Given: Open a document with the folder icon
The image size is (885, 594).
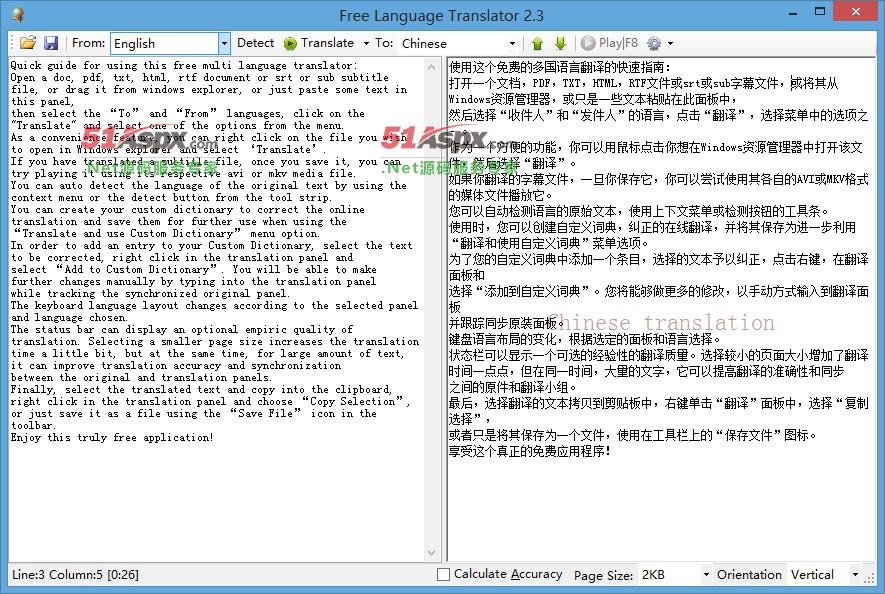Looking at the screenshot, I should click(x=28, y=43).
